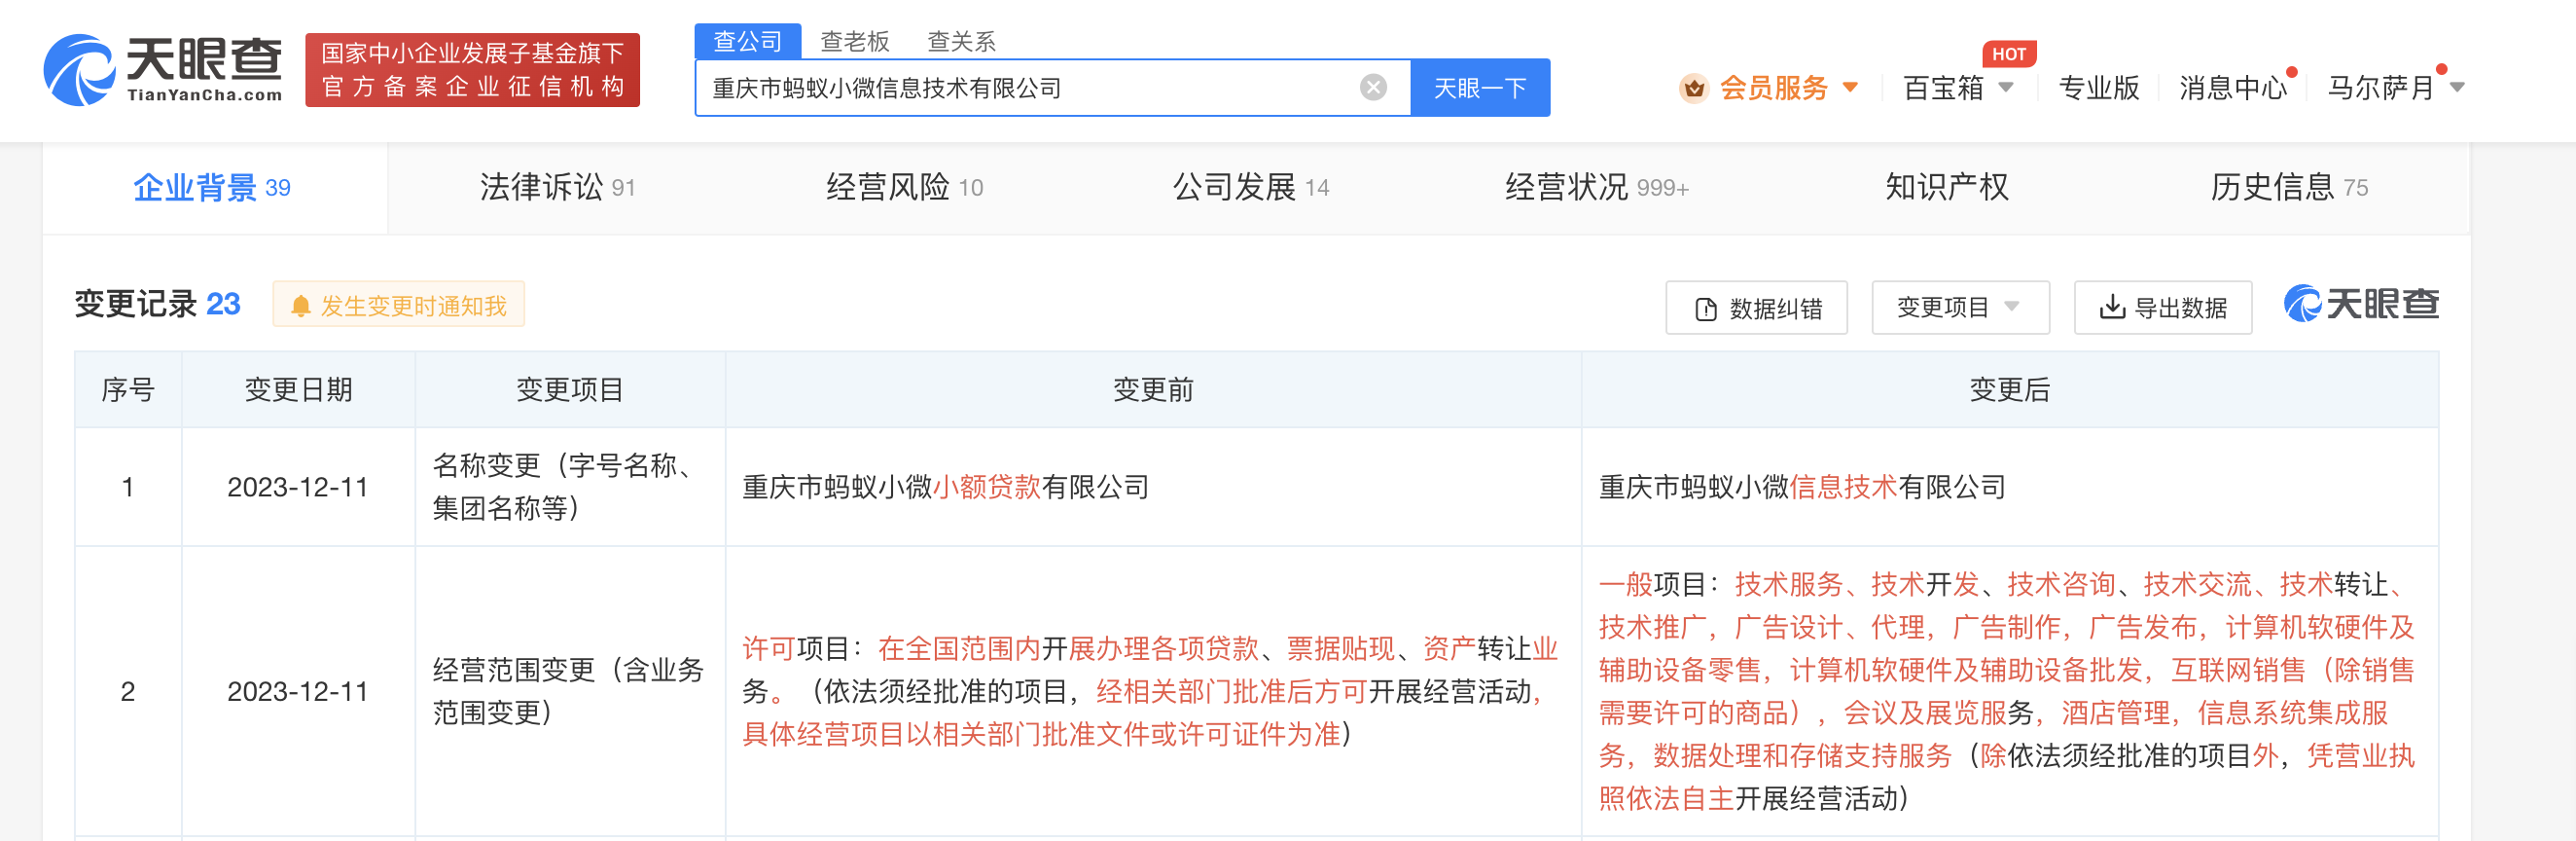This screenshot has height=841, width=2576.
Task: Click the 发生变更时通知我 button
Action: 399,305
